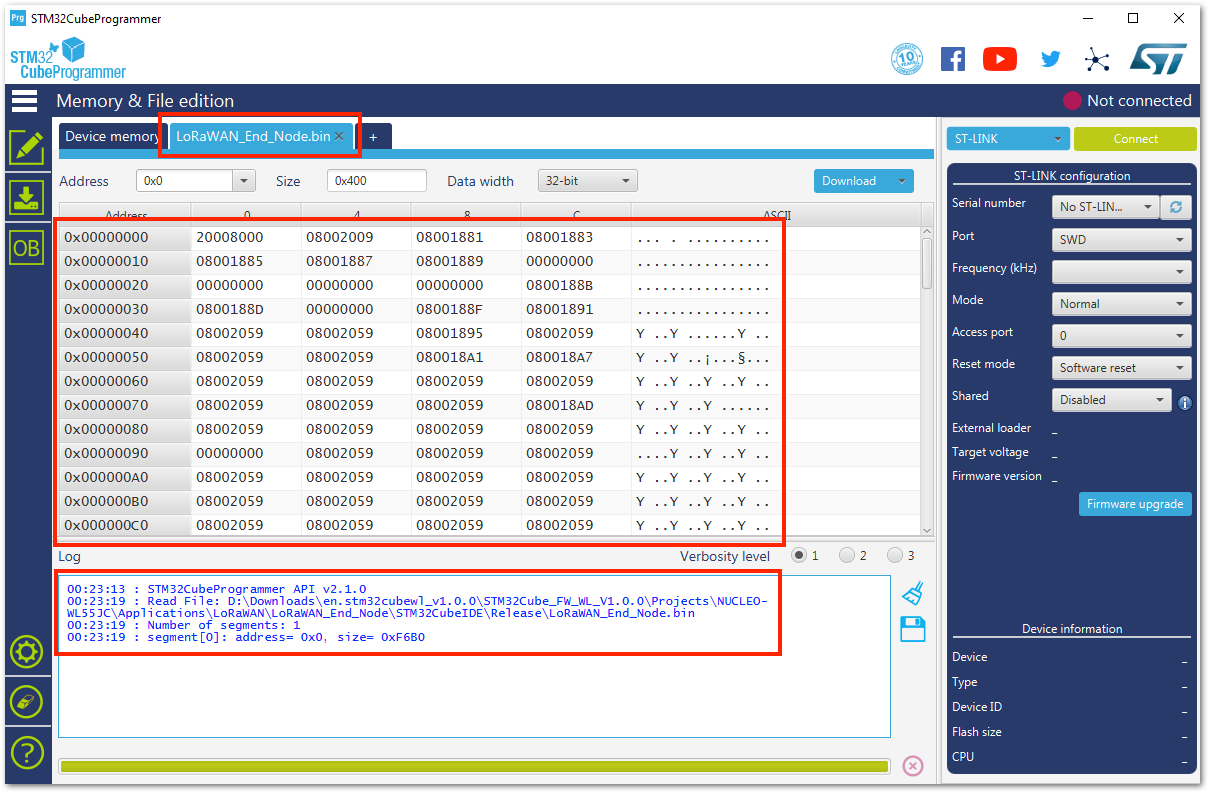Open the ST community network icon

pyautogui.click(x=1097, y=59)
